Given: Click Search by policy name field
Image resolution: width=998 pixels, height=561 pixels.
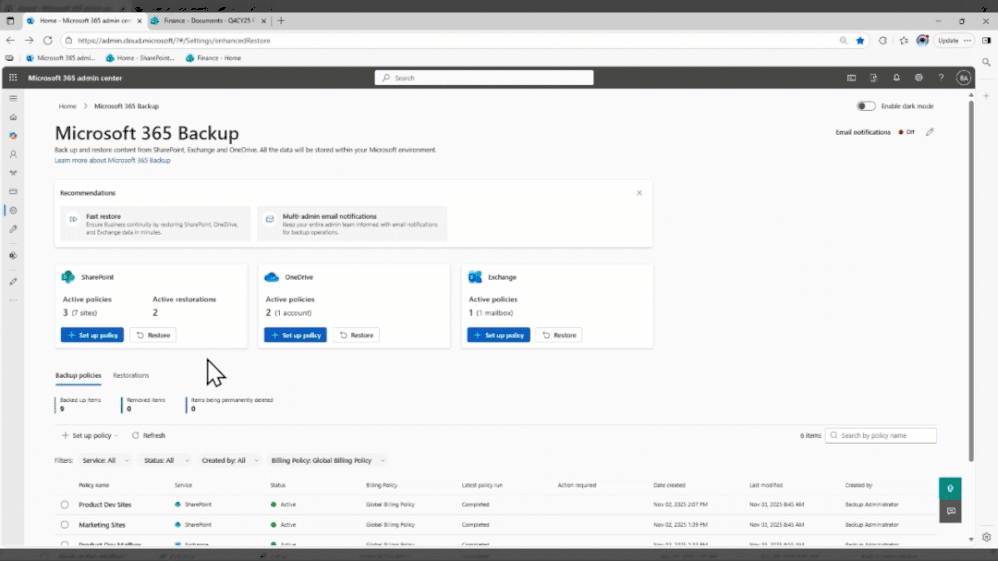Looking at the screenshot, I should [881, 436].
